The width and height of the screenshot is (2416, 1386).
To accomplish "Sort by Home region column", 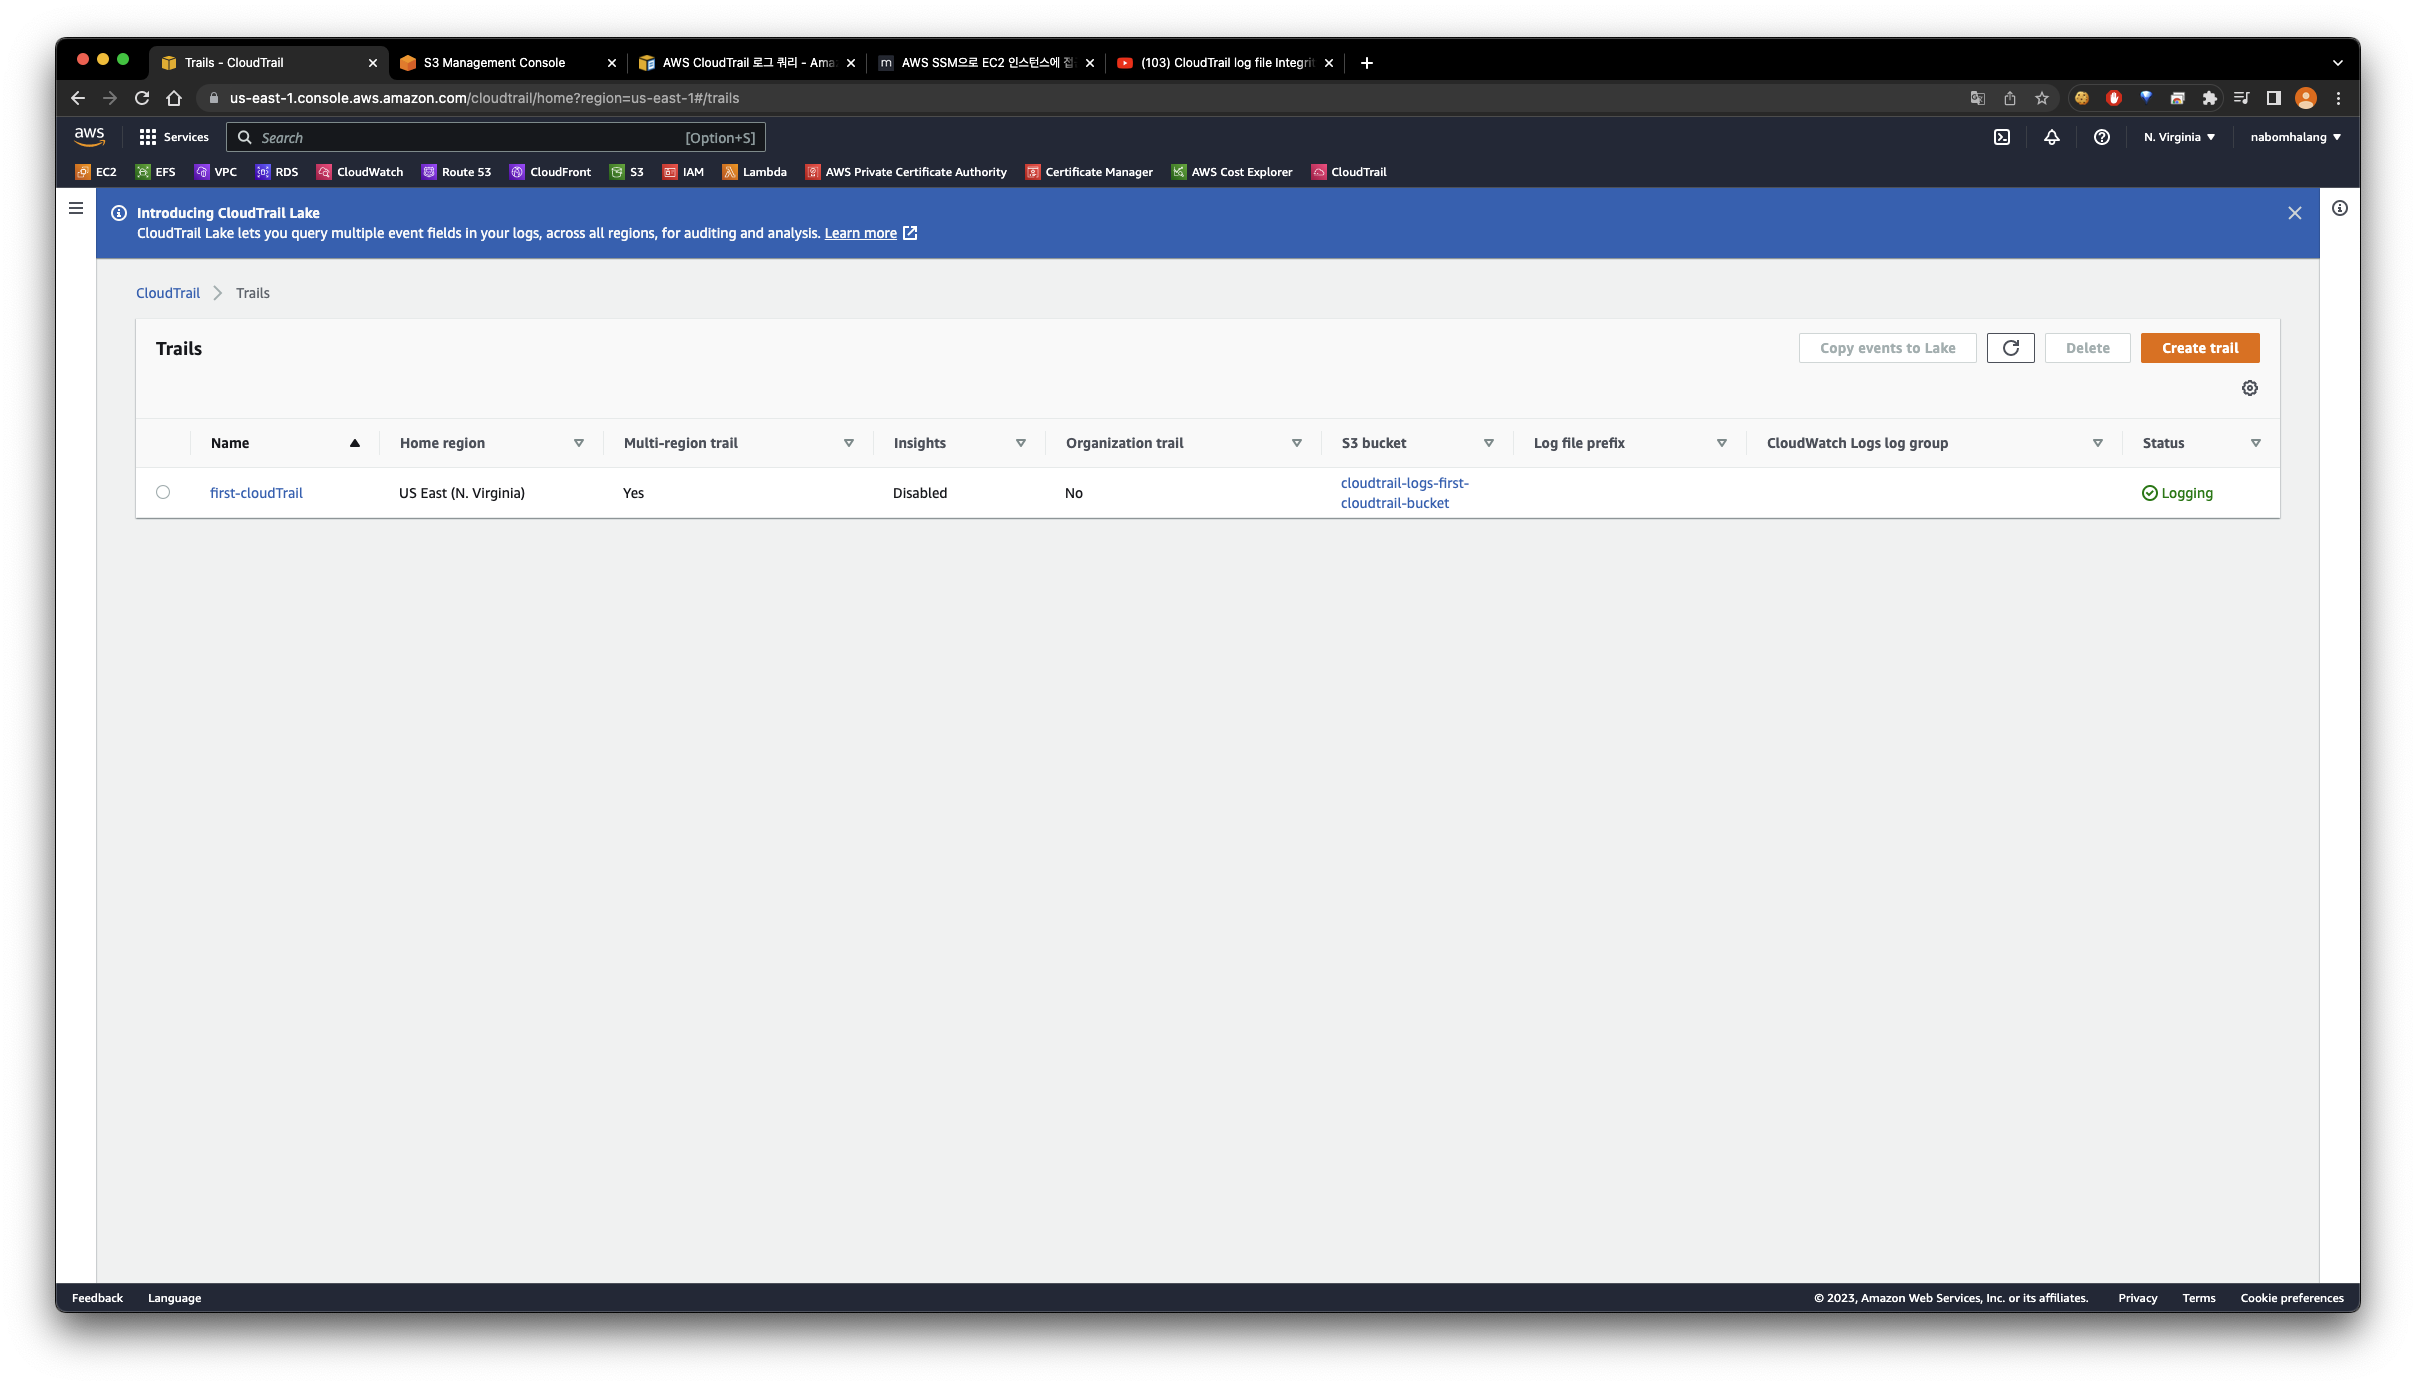I will 491,443.
